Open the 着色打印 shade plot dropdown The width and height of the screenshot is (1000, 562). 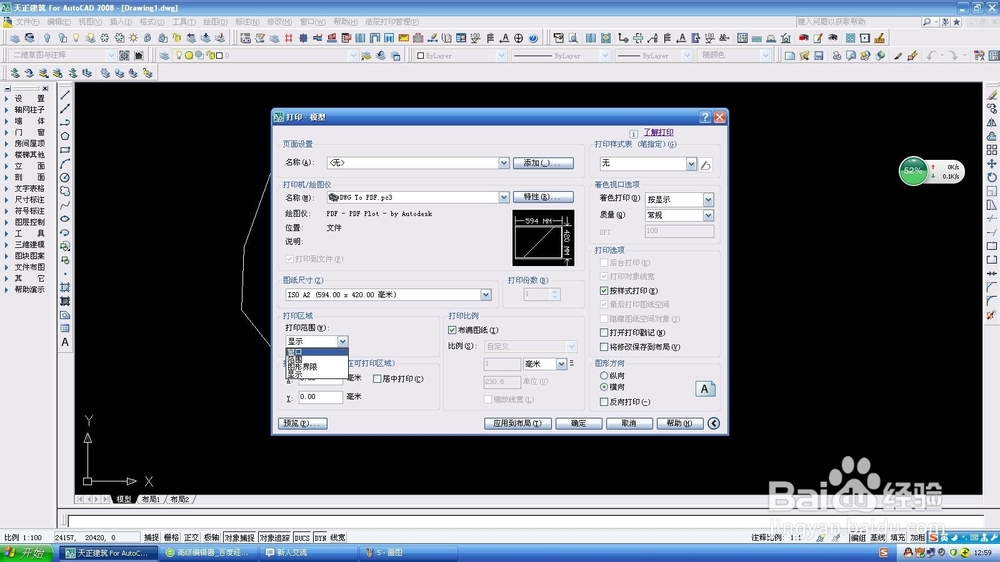point(708,200)
